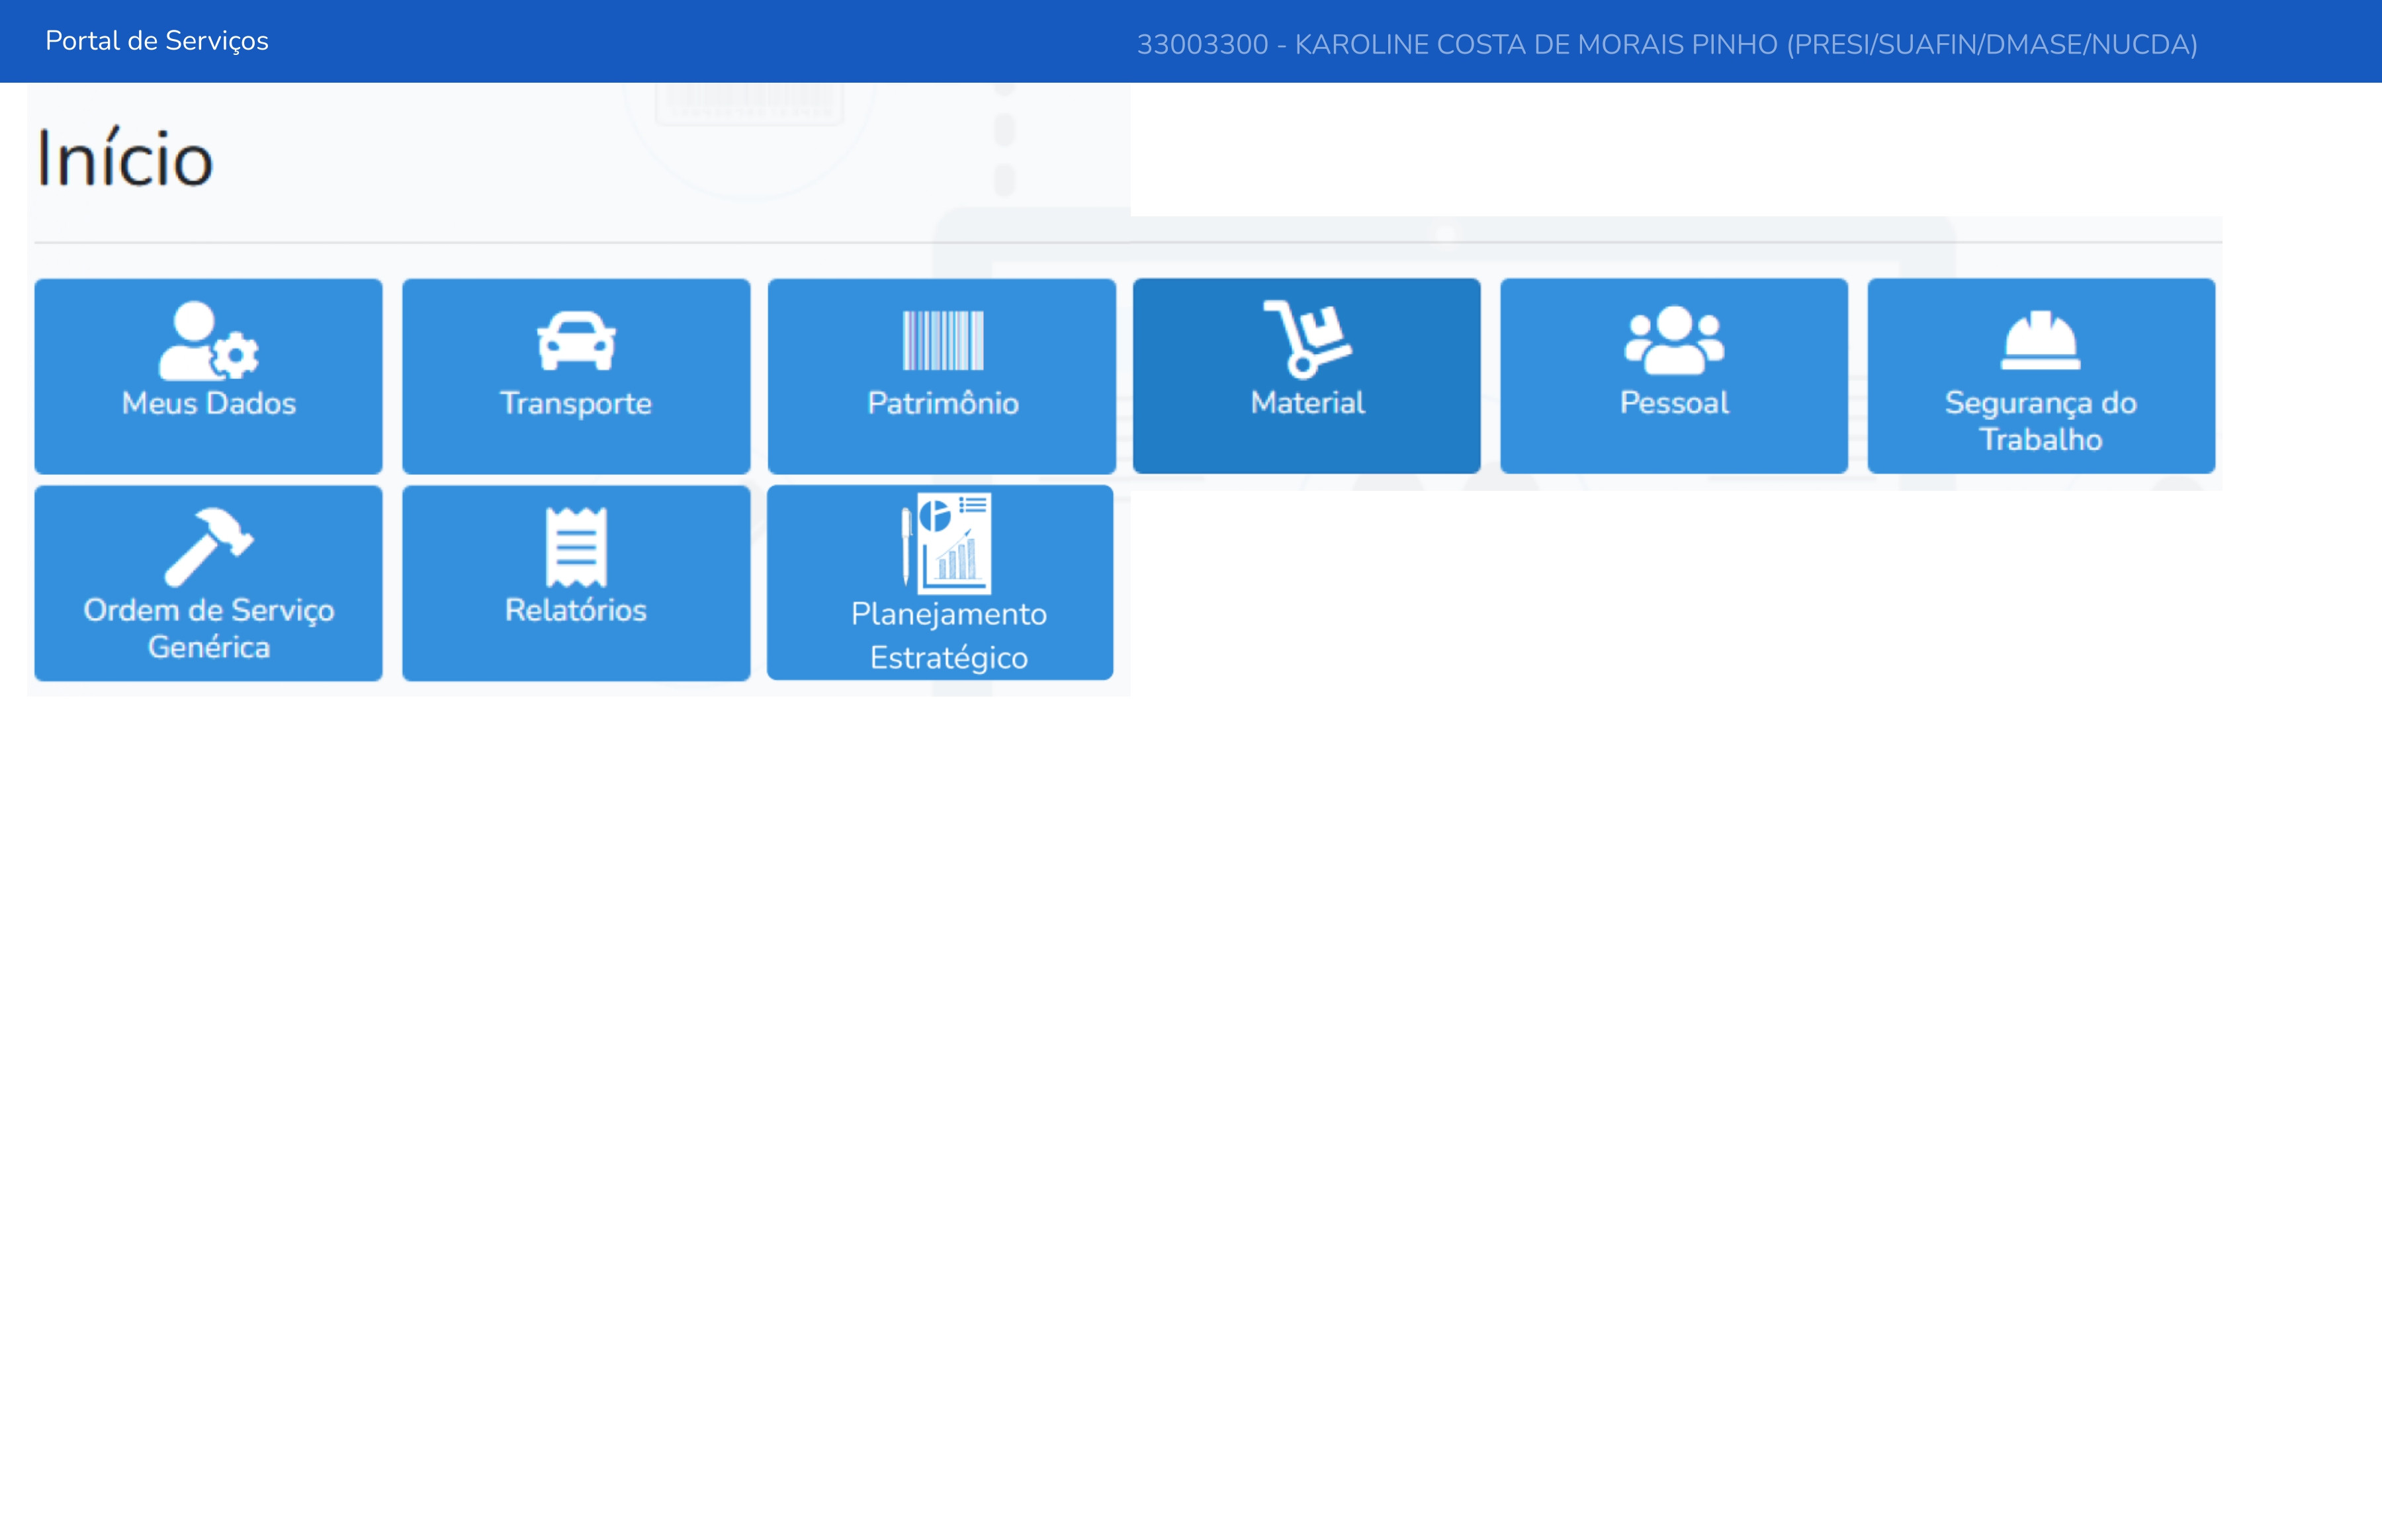Open the Transporte module label
Viewport: 2382px width, 1540px height.
pyautogui.click(x=576, y=403)
